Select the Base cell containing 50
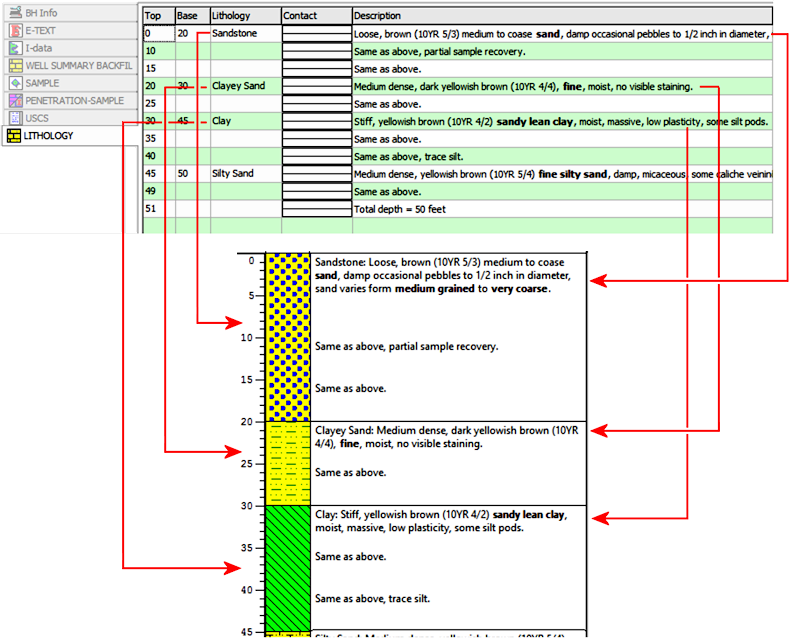This screenshot has height=643, width=800. point(191,173)
